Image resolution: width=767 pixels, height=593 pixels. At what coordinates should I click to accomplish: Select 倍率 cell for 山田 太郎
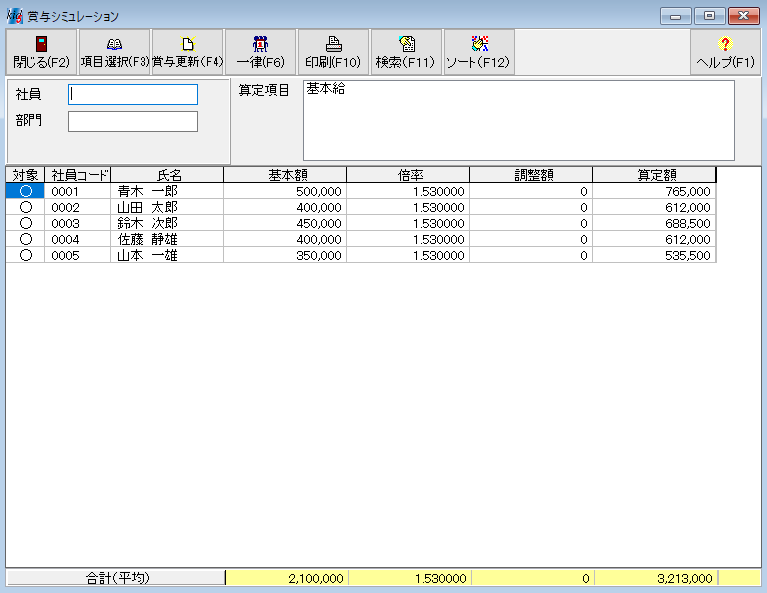(x=408, y=207)
